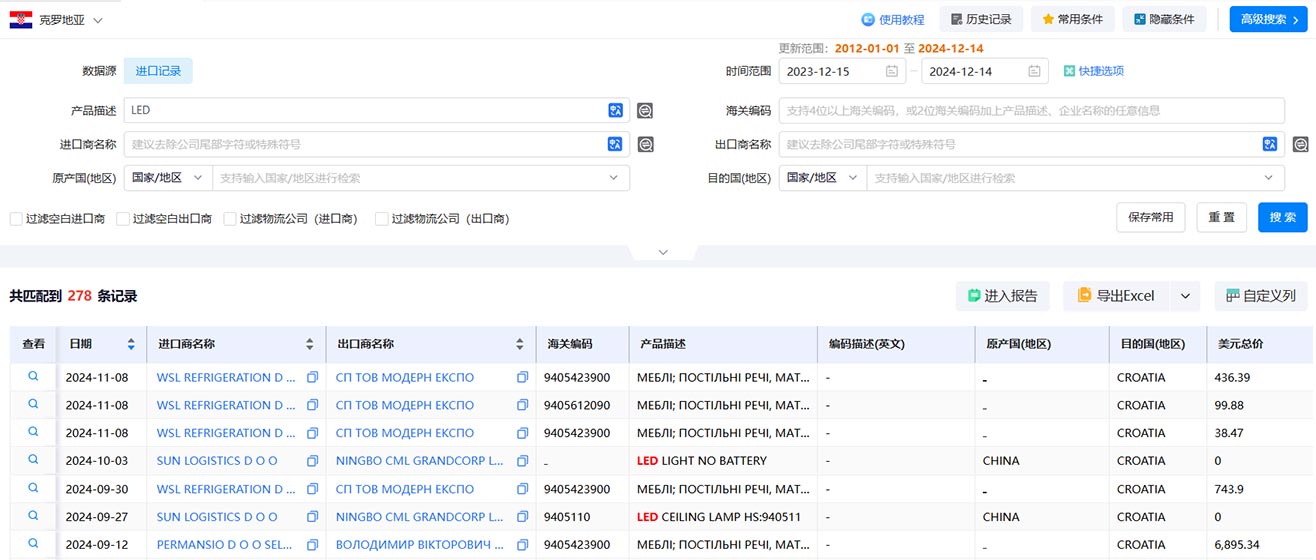Open calendar icon of end date
The width and height of the screenshot is (1316, 560).
click(x=1034, y=71)
